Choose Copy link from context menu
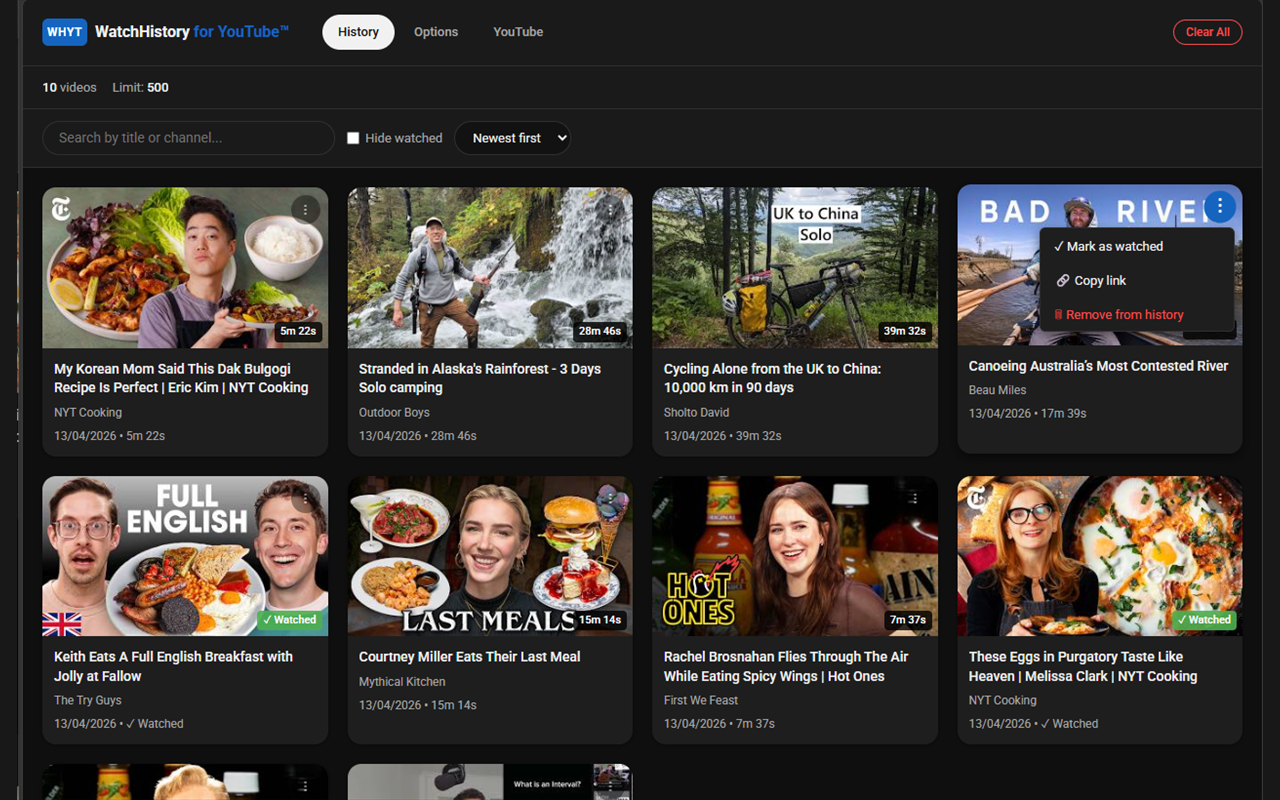 [x=1136, y=280]
